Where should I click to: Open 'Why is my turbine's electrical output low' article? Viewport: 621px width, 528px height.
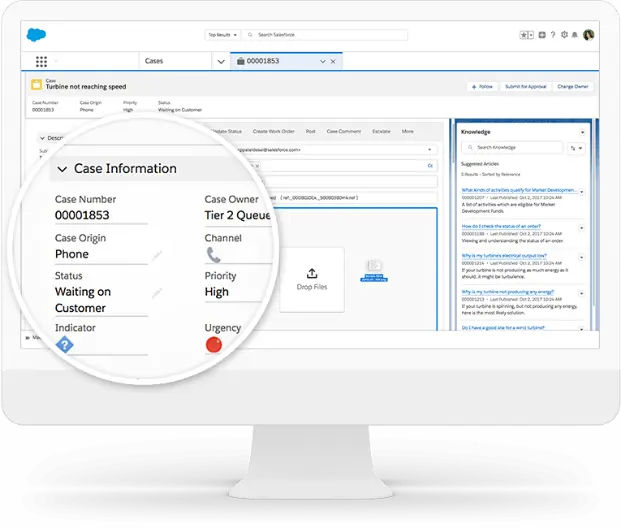point(504,255)
